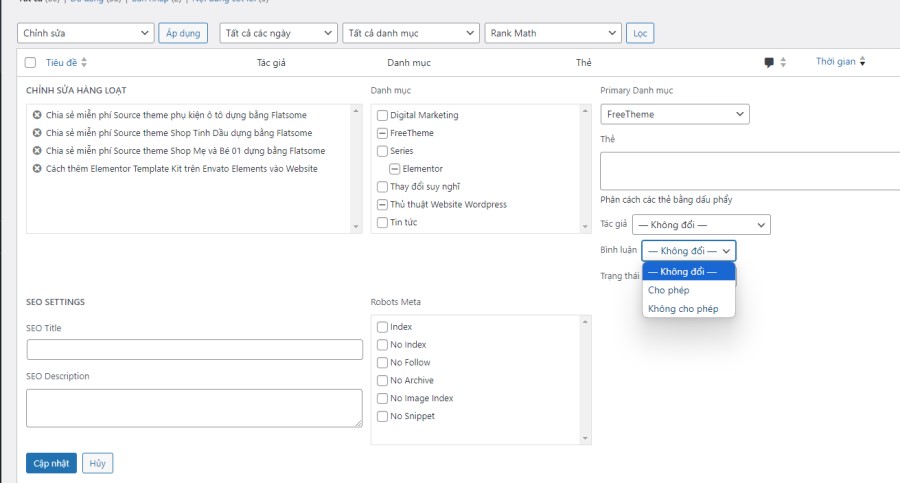Focus the SEO Title input field

(x=194, y=349)
